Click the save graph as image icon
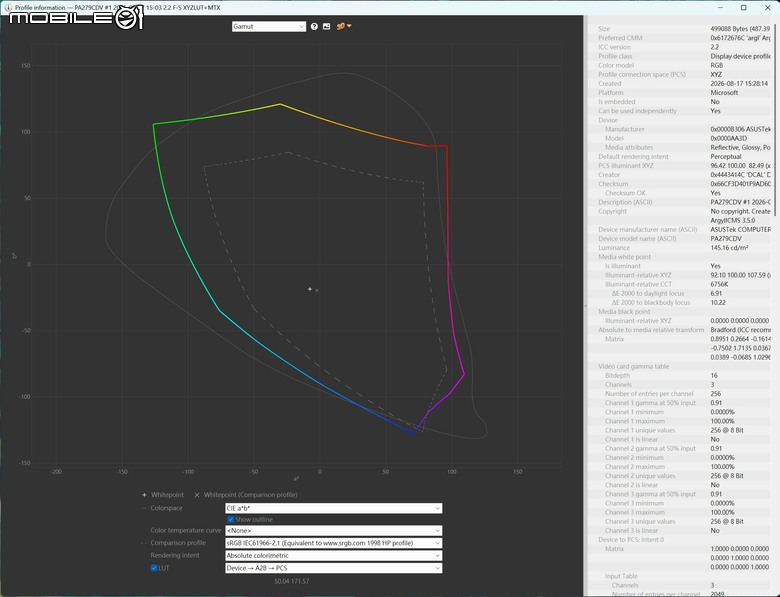 326,26
